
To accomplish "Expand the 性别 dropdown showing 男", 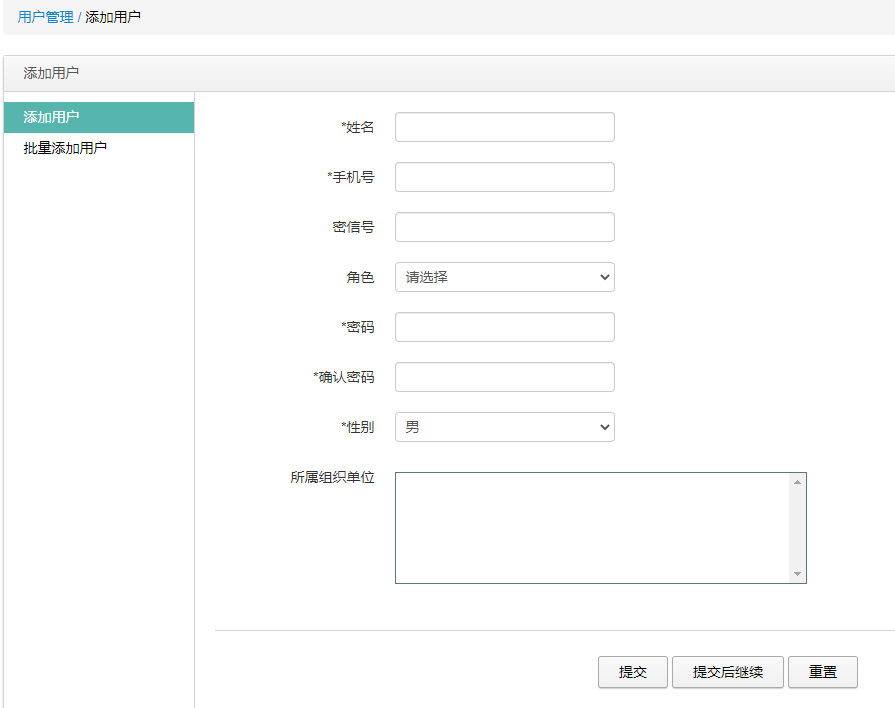I will coord(504,427).
